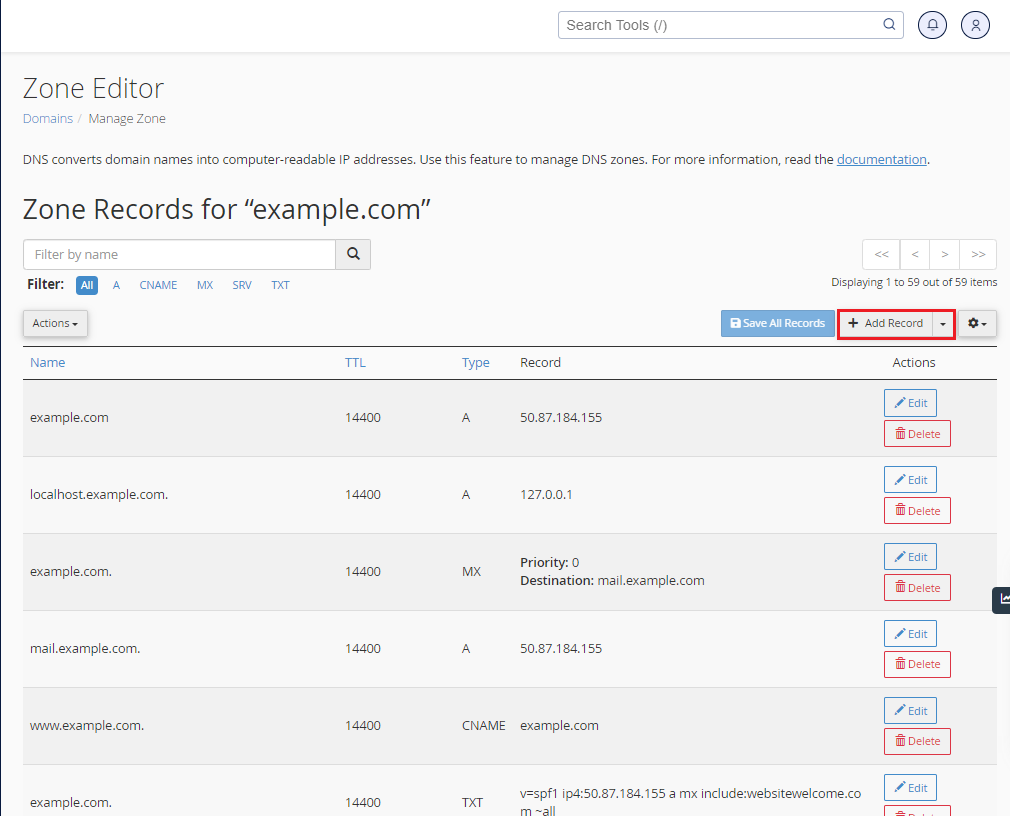Click the Displaying 1 to 59 items text
Screen dimensions: 1010x816
(914, 282)
